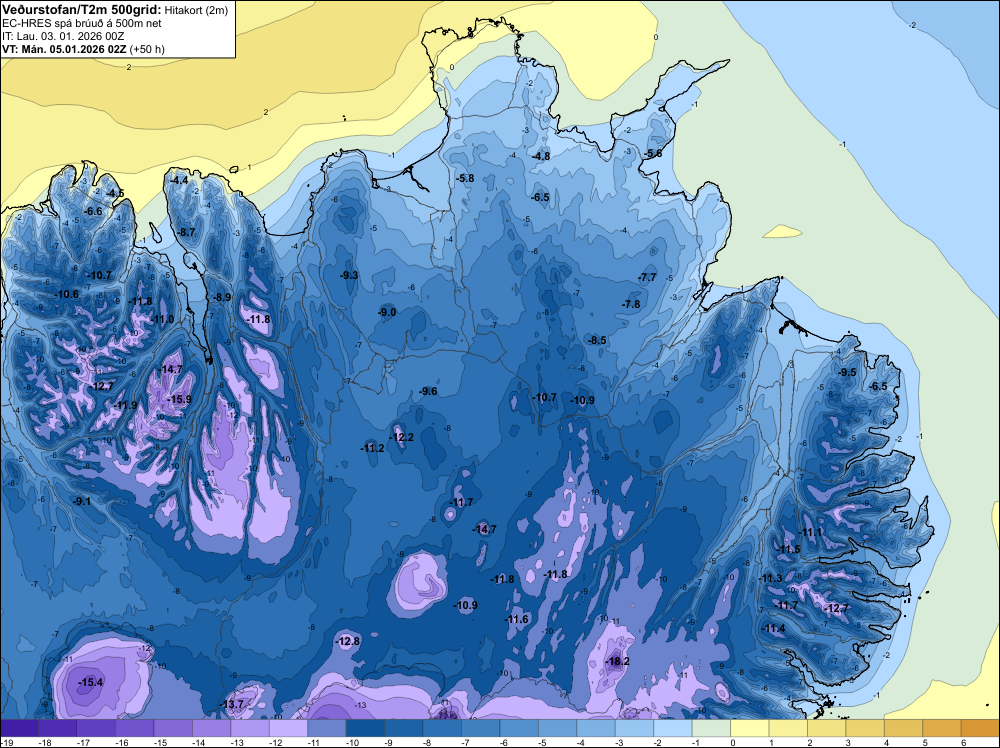Image resolution: width=1000 pixels, height=748 pixels.
Task: Click legend swatch between -1 and 0
Action: coord(711,727)
